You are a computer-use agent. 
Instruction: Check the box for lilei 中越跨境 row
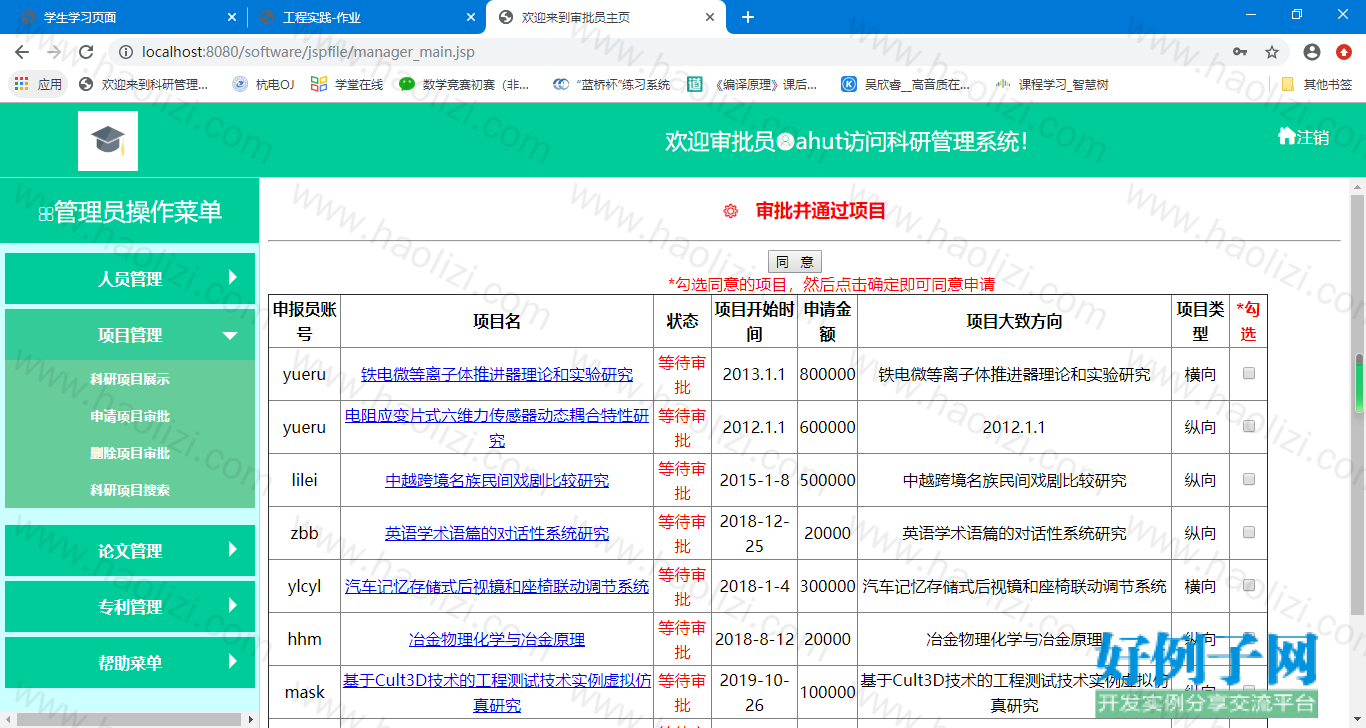(1248, 479)
